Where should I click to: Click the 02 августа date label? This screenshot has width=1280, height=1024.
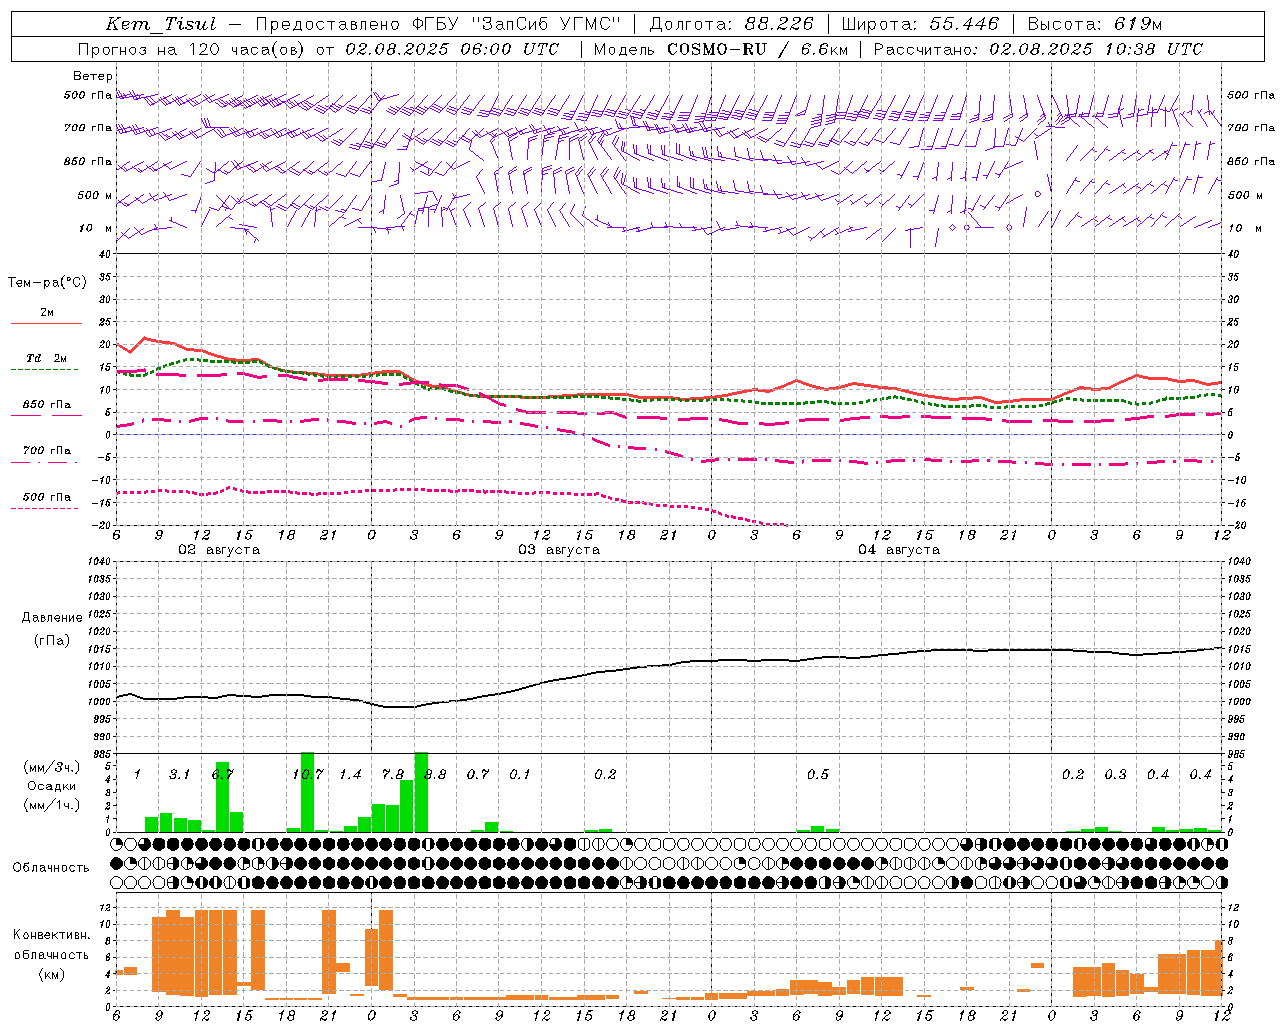pyautogui.click(x=219, y=550)
